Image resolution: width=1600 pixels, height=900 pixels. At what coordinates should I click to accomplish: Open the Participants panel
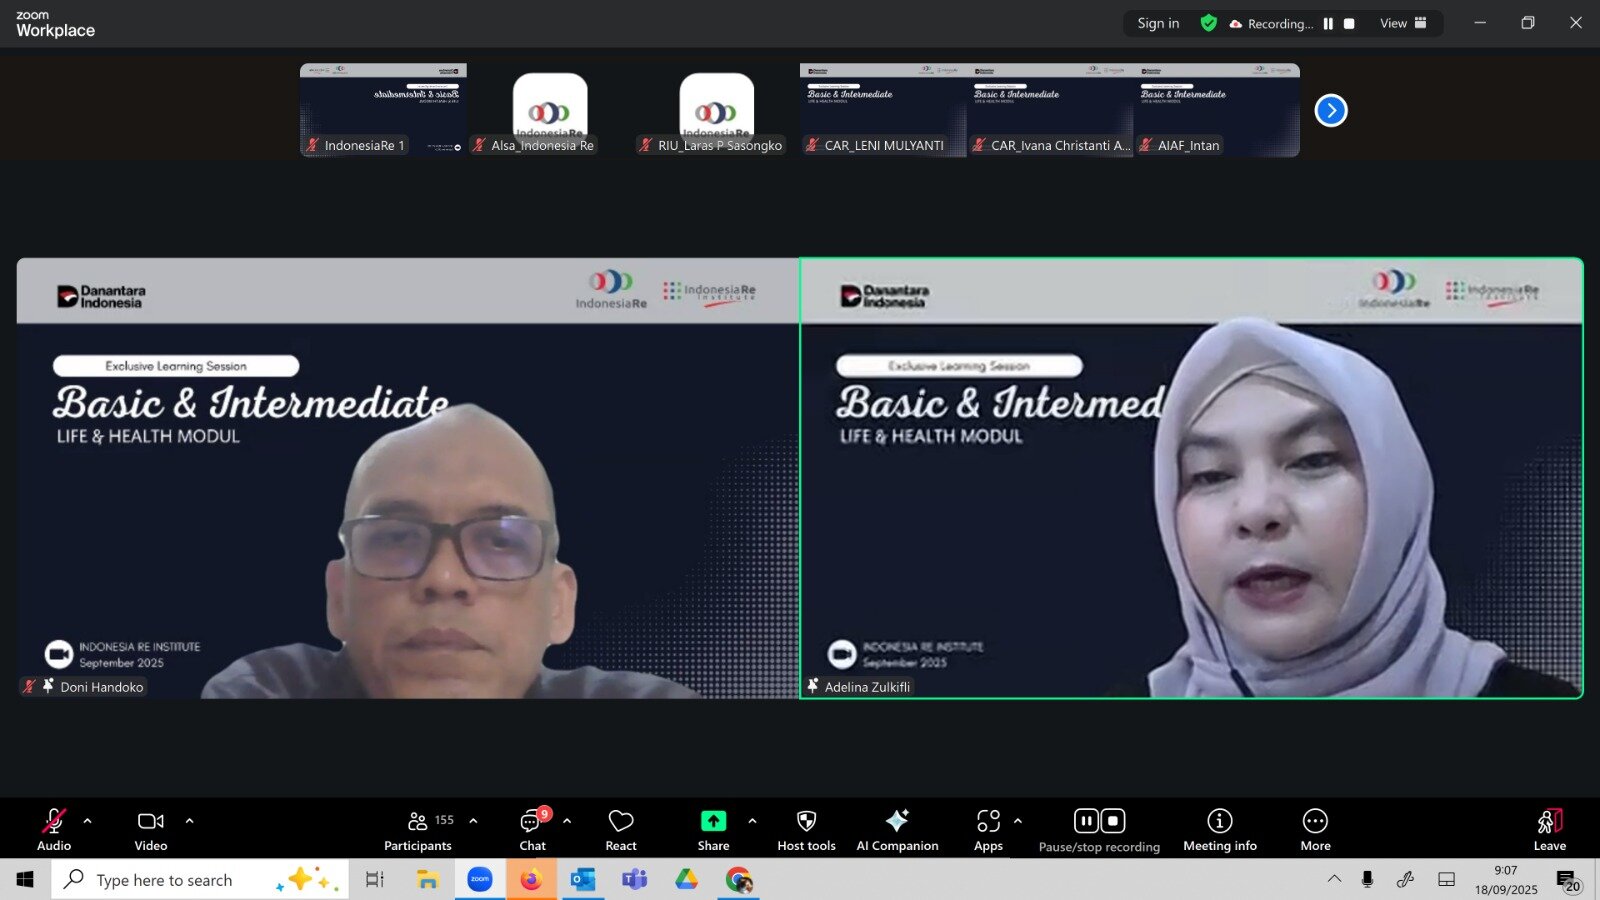(418, 829)
